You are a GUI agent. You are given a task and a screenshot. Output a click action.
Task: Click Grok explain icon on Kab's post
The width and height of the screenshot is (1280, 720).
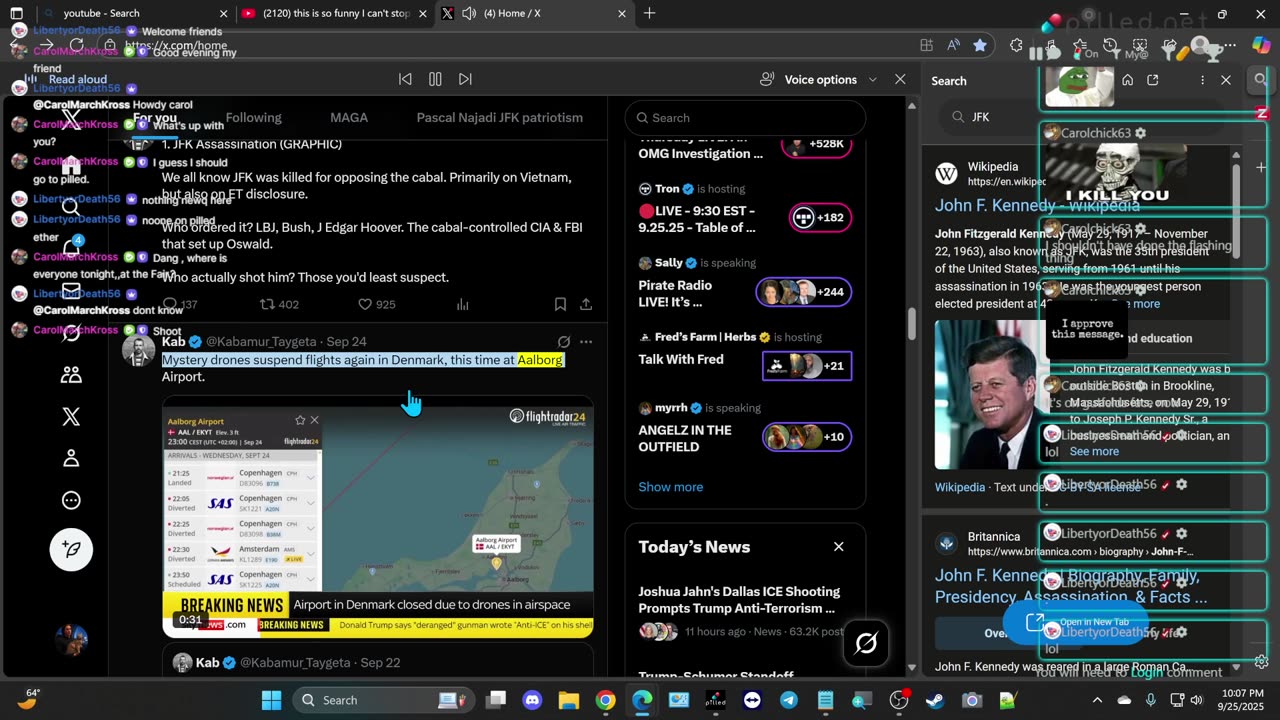pyautogui.click(x=564, y=342)
